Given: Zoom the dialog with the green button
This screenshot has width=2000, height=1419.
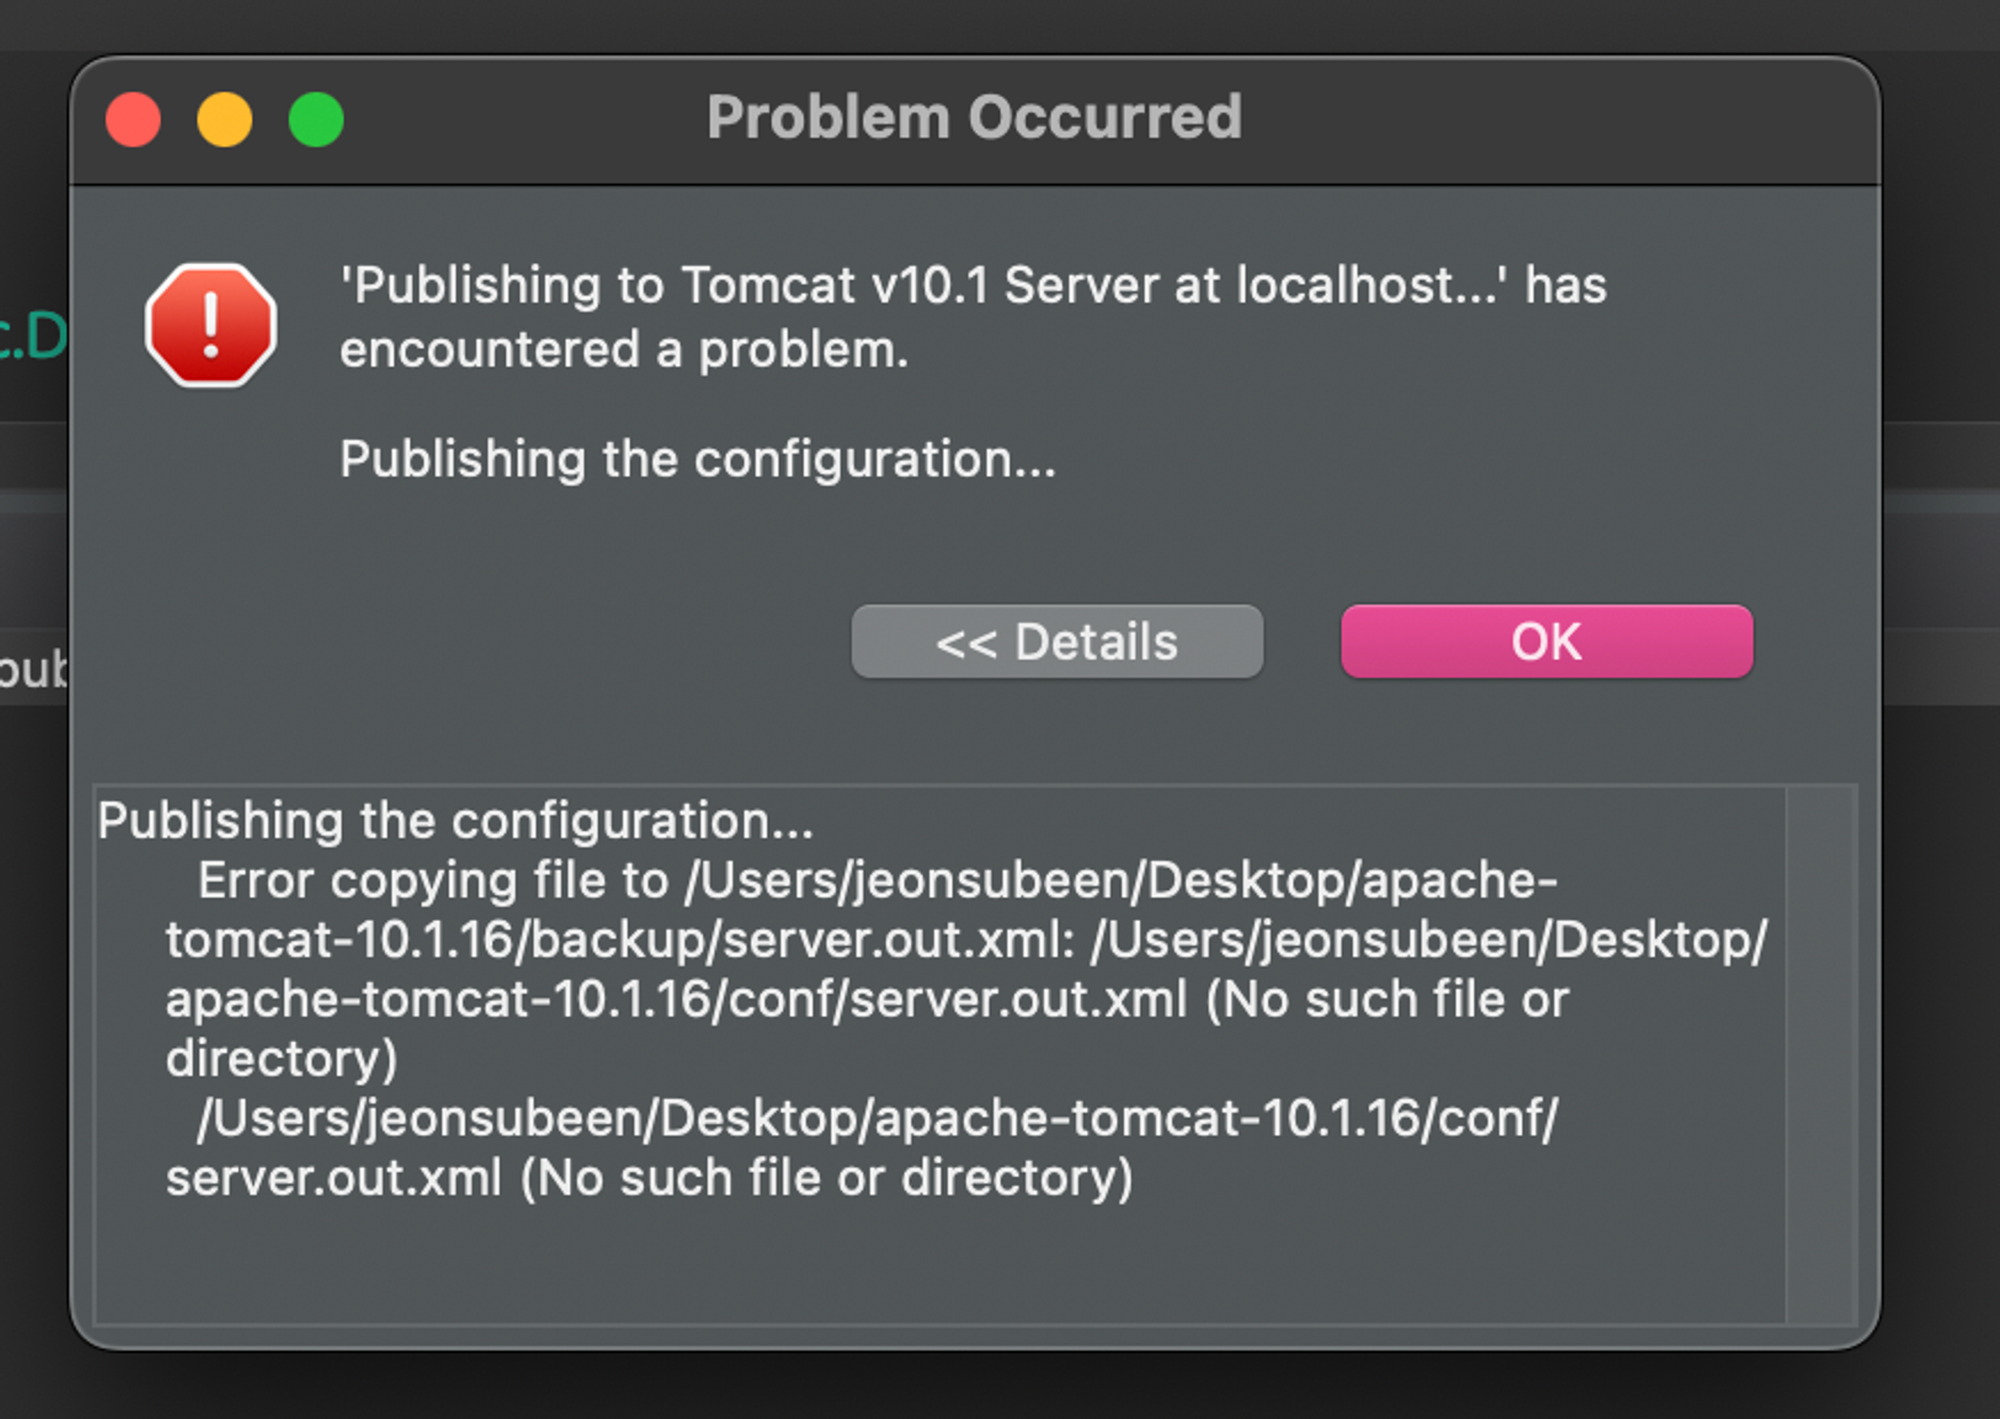Looking at the screenshot, I should [316, 120].
